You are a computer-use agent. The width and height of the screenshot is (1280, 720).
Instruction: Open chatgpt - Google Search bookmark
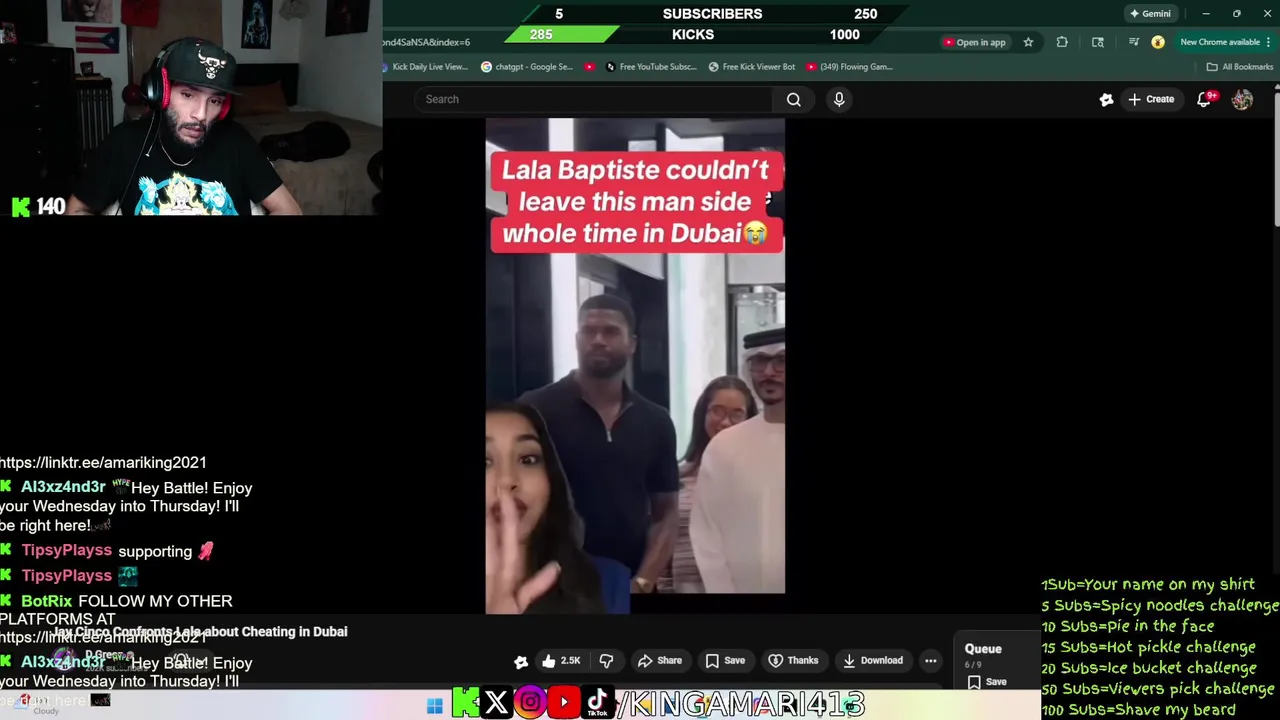coord(527,67)
